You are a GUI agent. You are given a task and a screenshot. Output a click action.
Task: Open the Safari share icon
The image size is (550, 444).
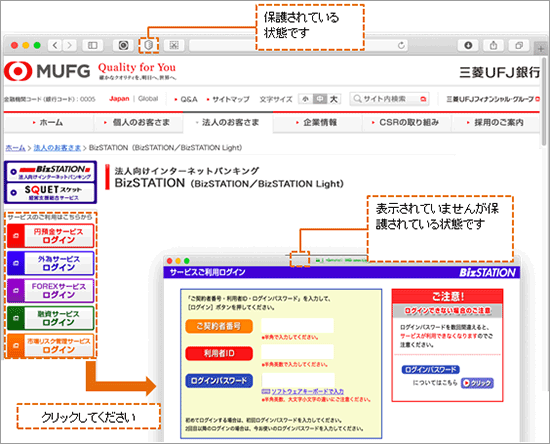point(493,45)
